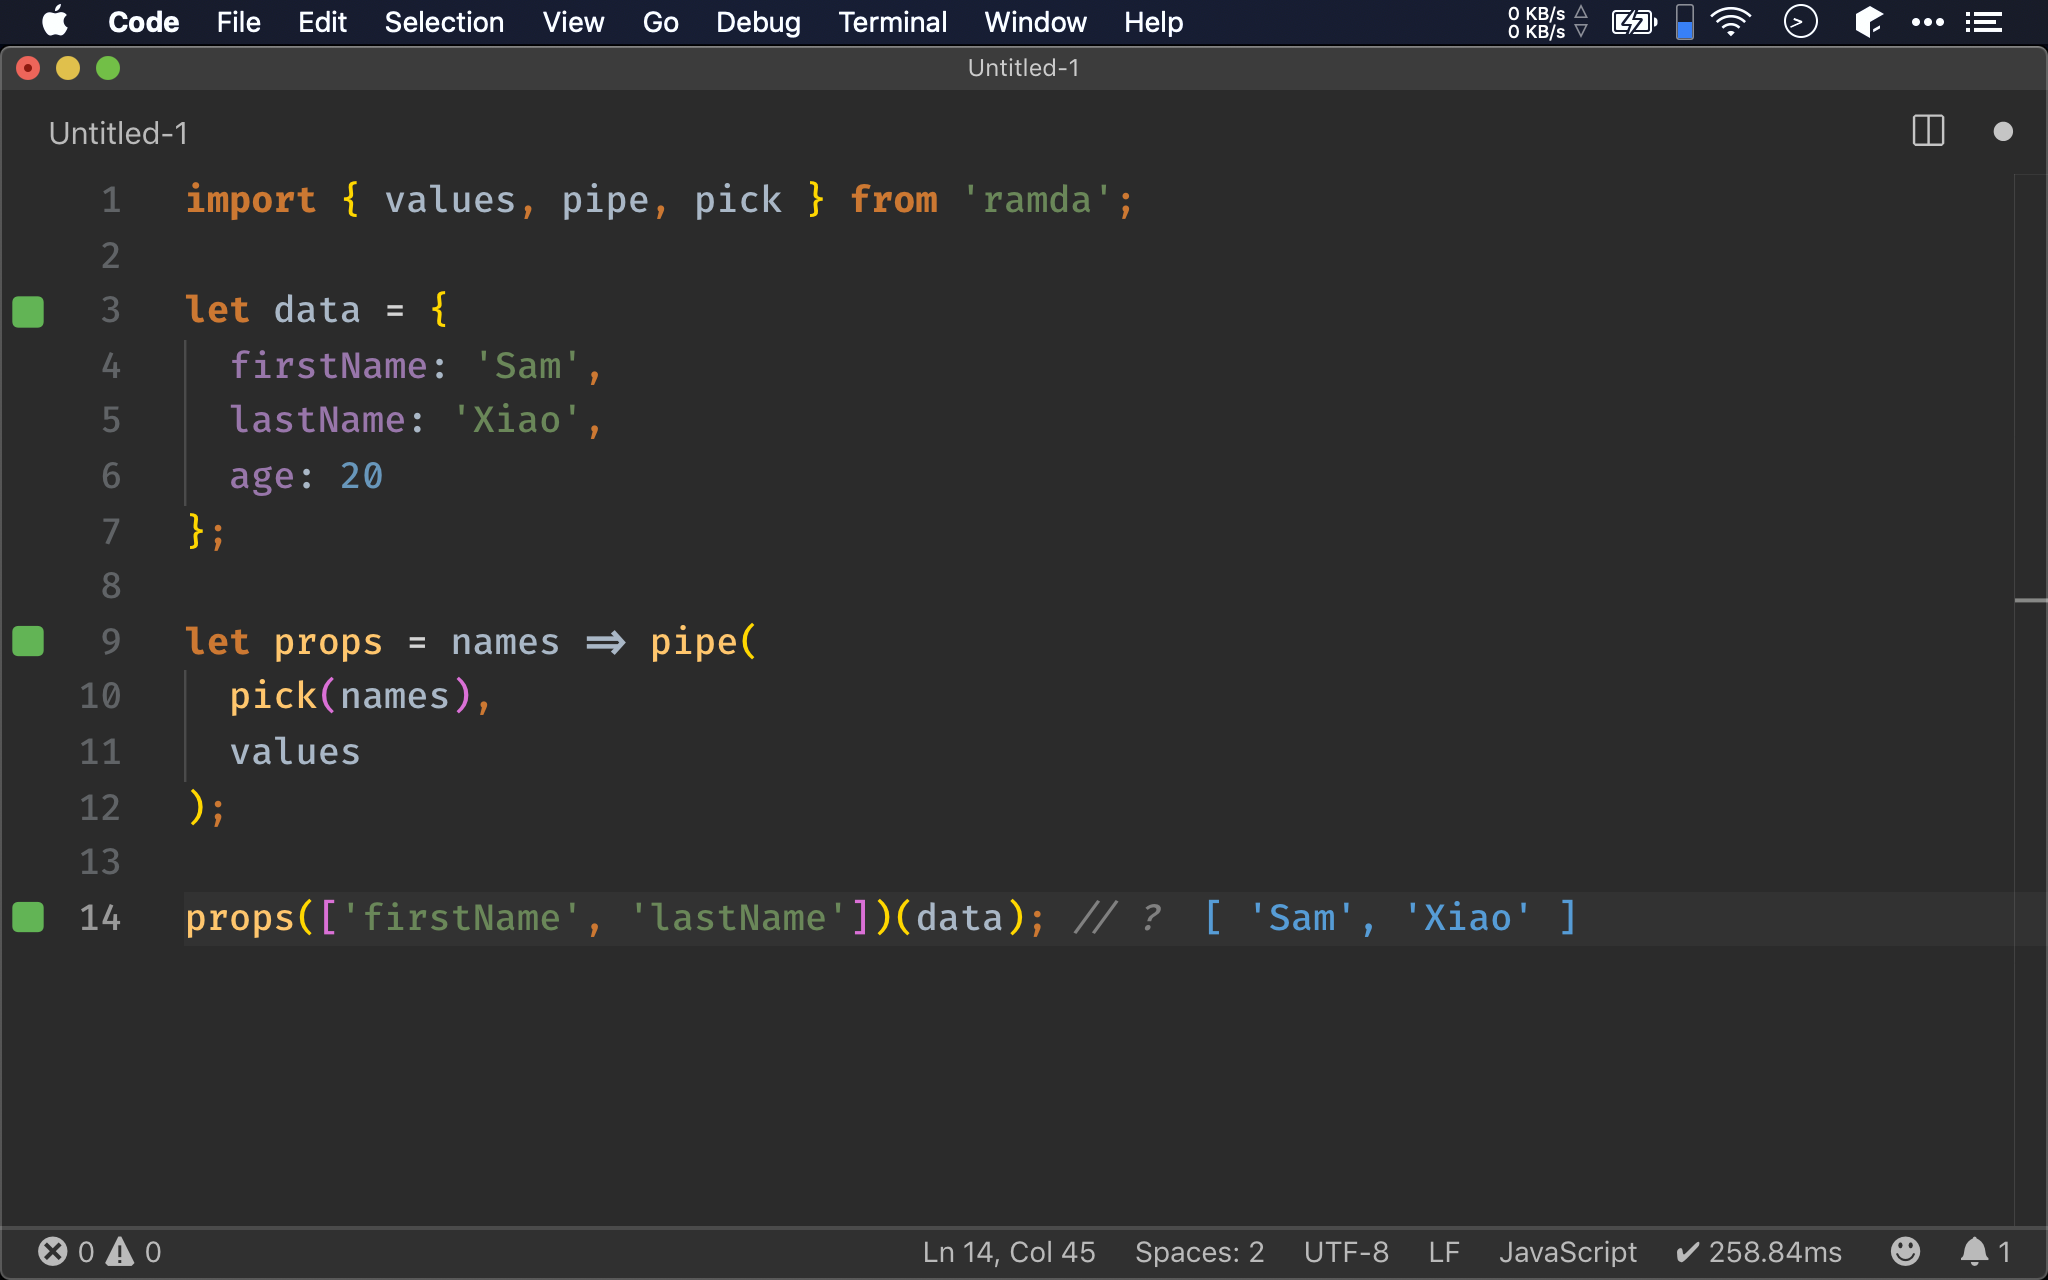Change language mode via JavaScript
This screenshot has width=2048, height=1280.
(x=1567, y=1252)
